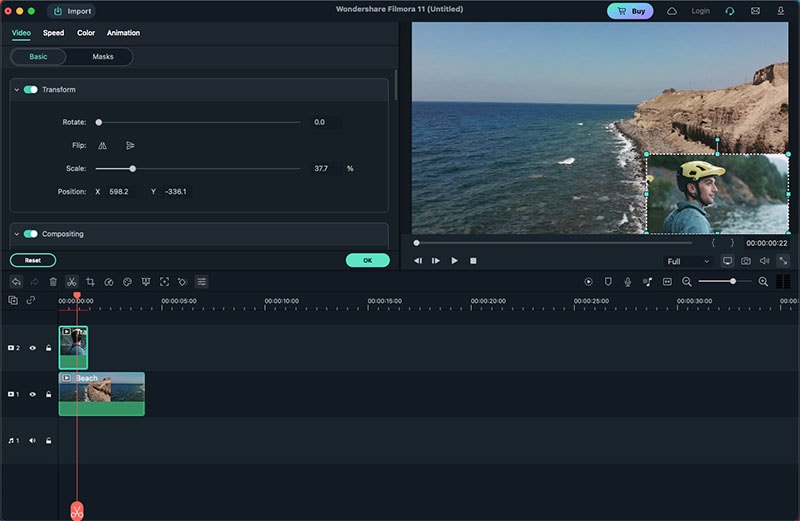Screen dimensions: 800x521
Task: Switch to the Animation tab
Action: pos(123,33)
